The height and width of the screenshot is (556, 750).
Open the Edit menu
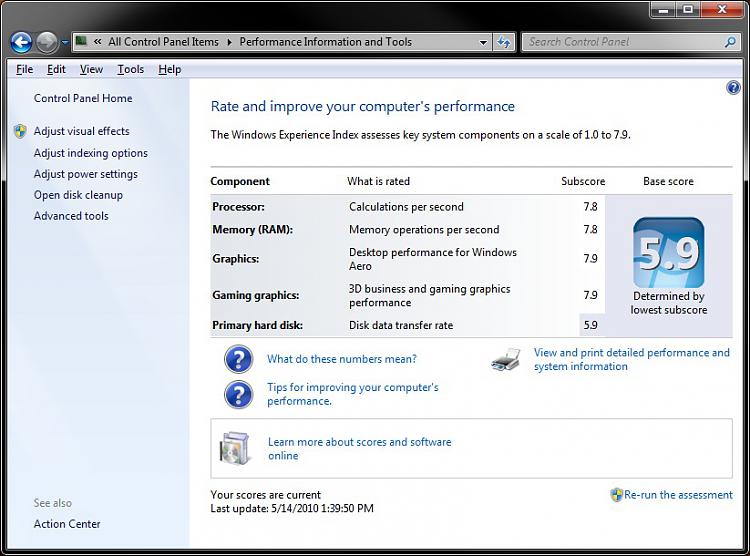pyautogui.click(x=56, y=69)
